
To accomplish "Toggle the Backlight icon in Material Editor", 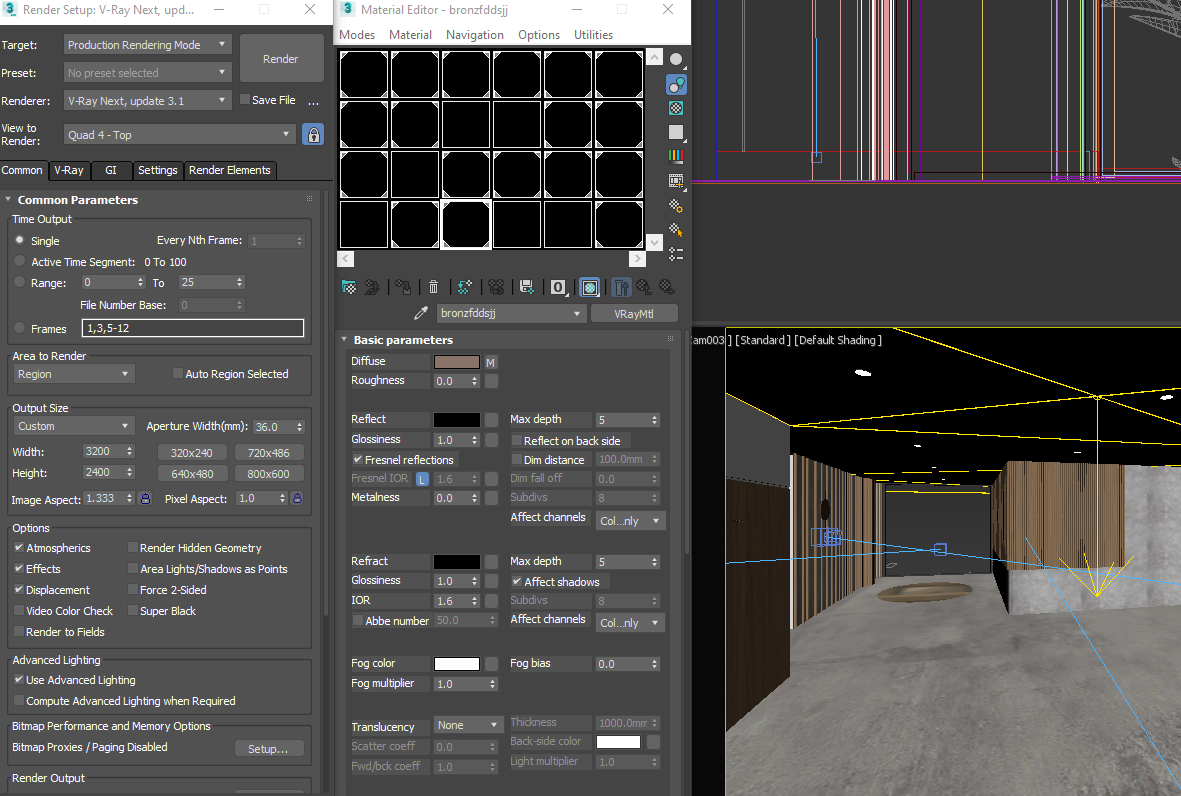I will click(x=676, y=84).
